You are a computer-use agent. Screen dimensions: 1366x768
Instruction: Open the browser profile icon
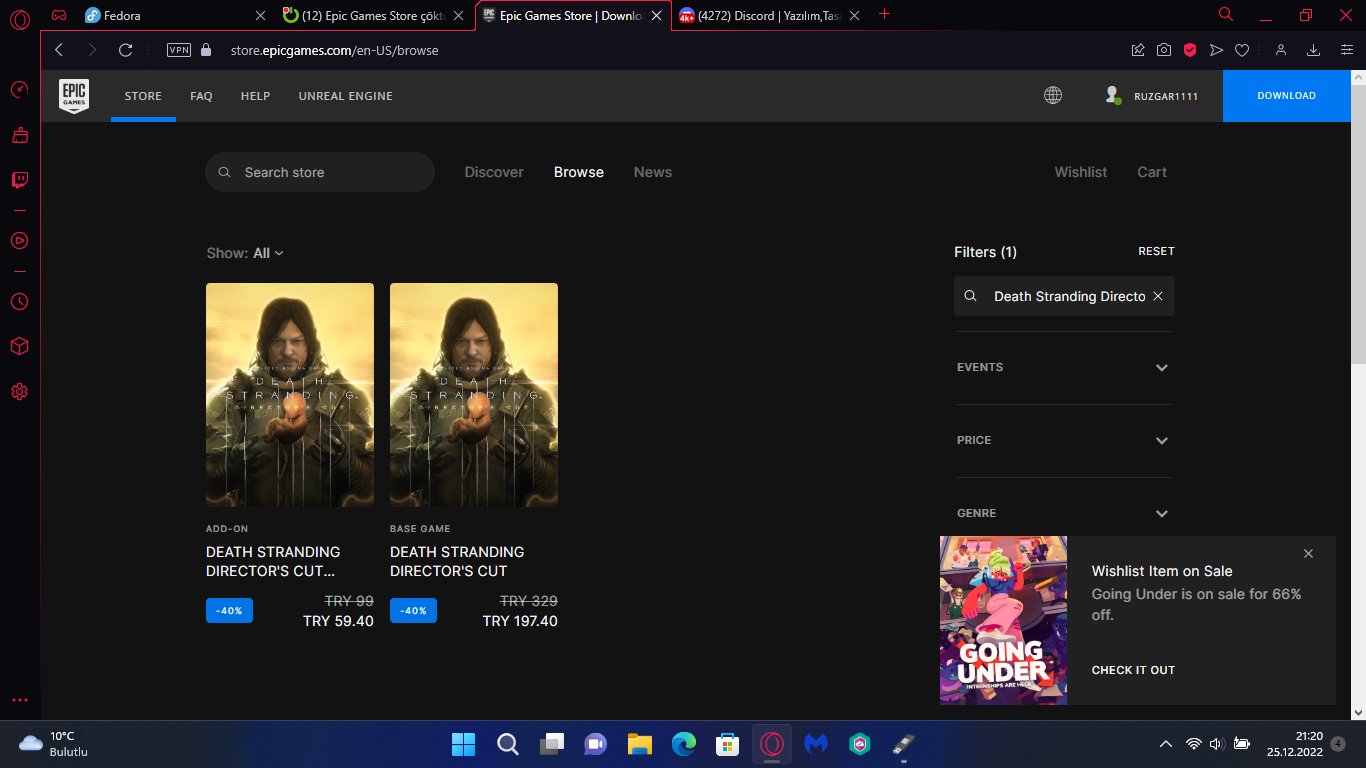(1280, 50)
